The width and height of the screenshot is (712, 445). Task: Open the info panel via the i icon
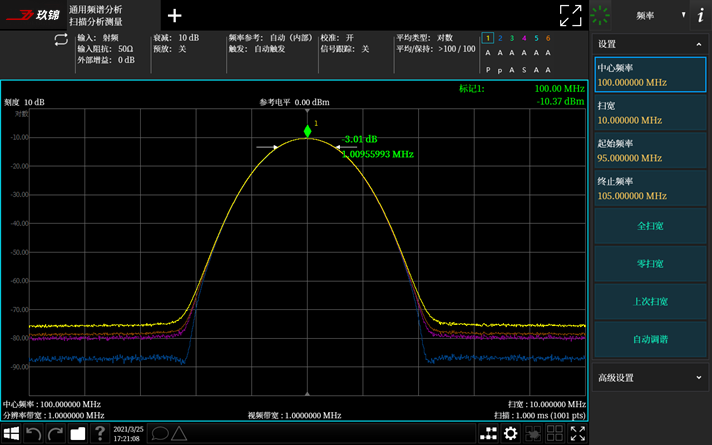tap(701, 15)
